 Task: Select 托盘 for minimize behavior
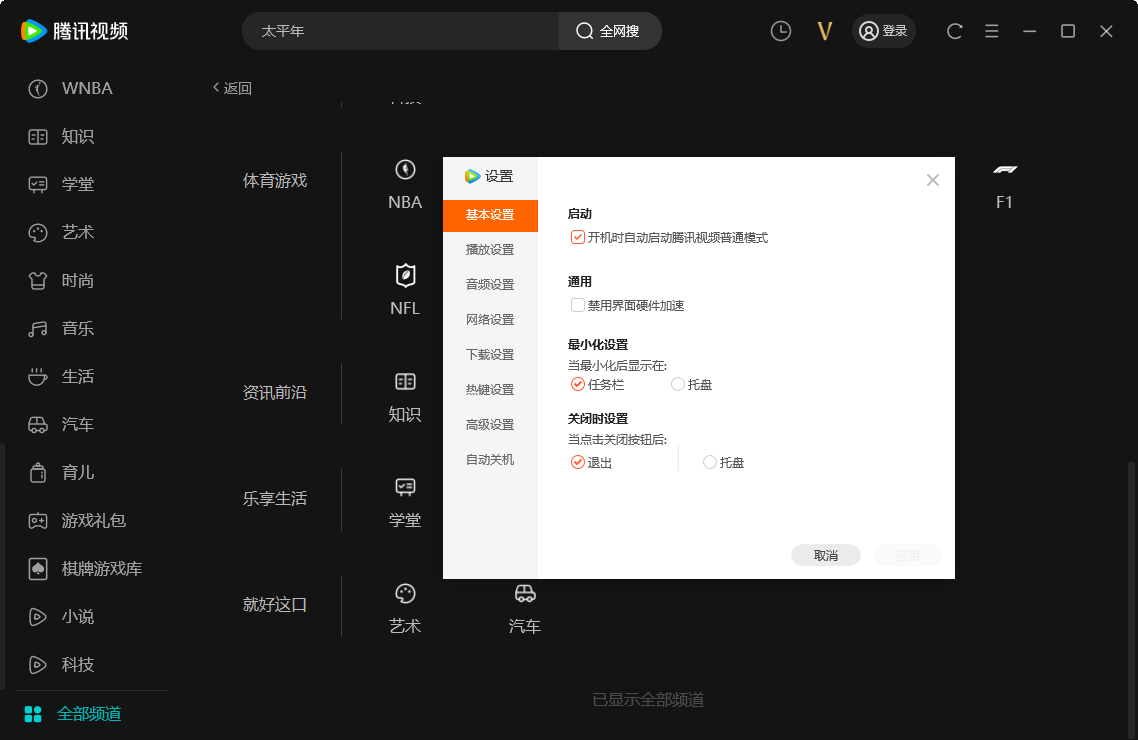680,384
